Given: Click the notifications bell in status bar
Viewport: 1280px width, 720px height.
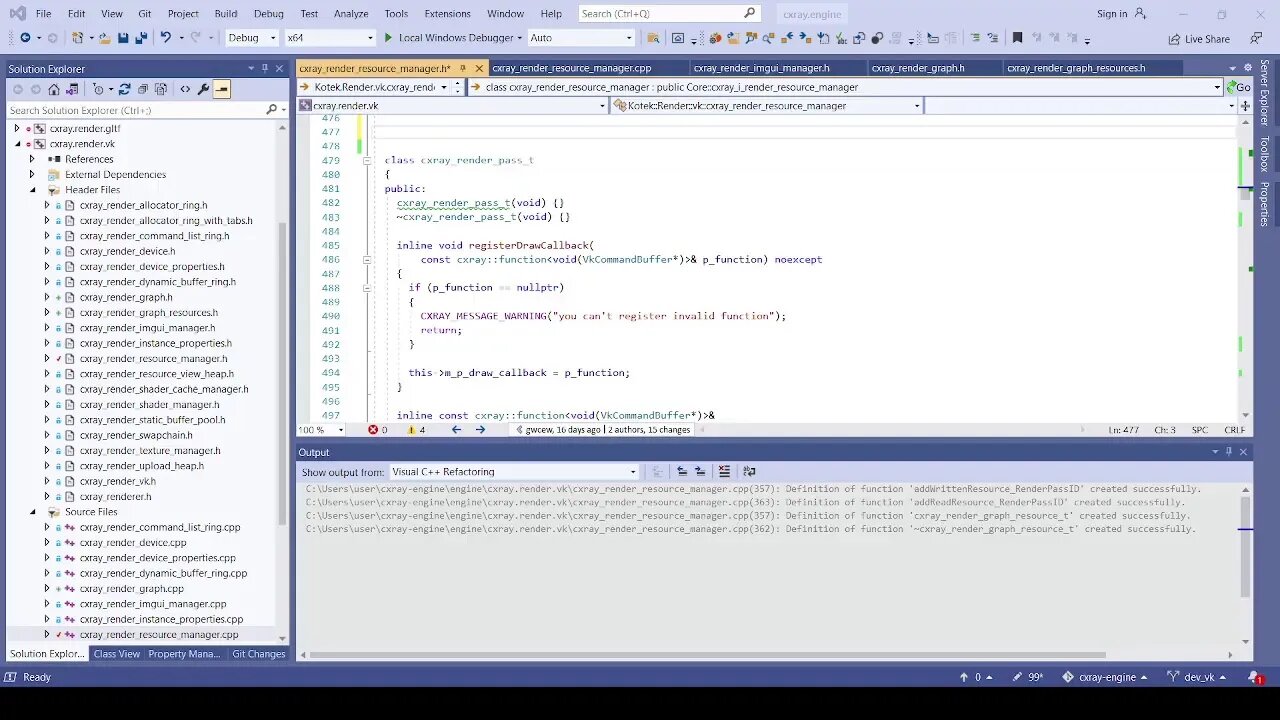Looking at the screenshot, I should (x=1254, y=677).
